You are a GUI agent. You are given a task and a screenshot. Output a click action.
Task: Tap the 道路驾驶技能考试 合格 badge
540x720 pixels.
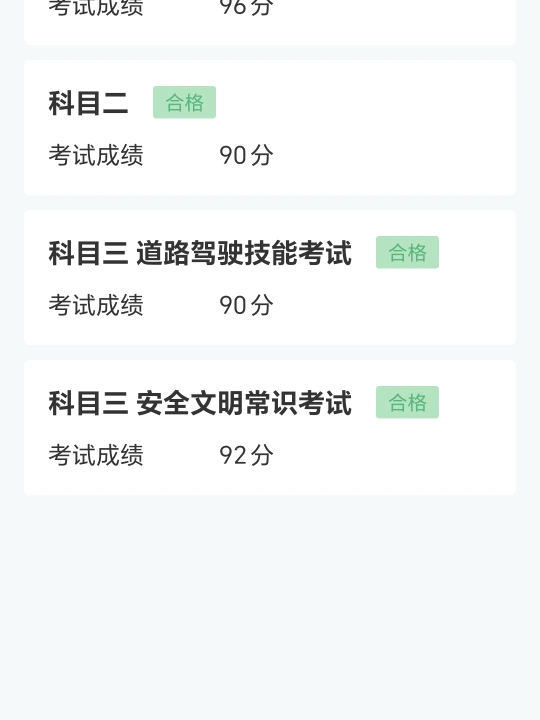(407, 252)
